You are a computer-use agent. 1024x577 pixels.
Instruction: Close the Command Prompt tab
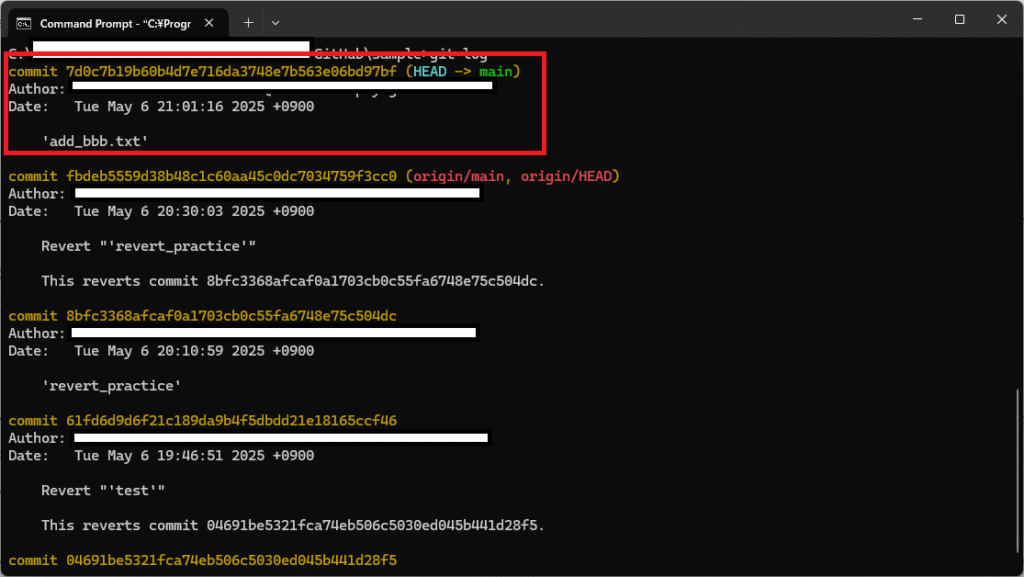(x=209, y=23)
